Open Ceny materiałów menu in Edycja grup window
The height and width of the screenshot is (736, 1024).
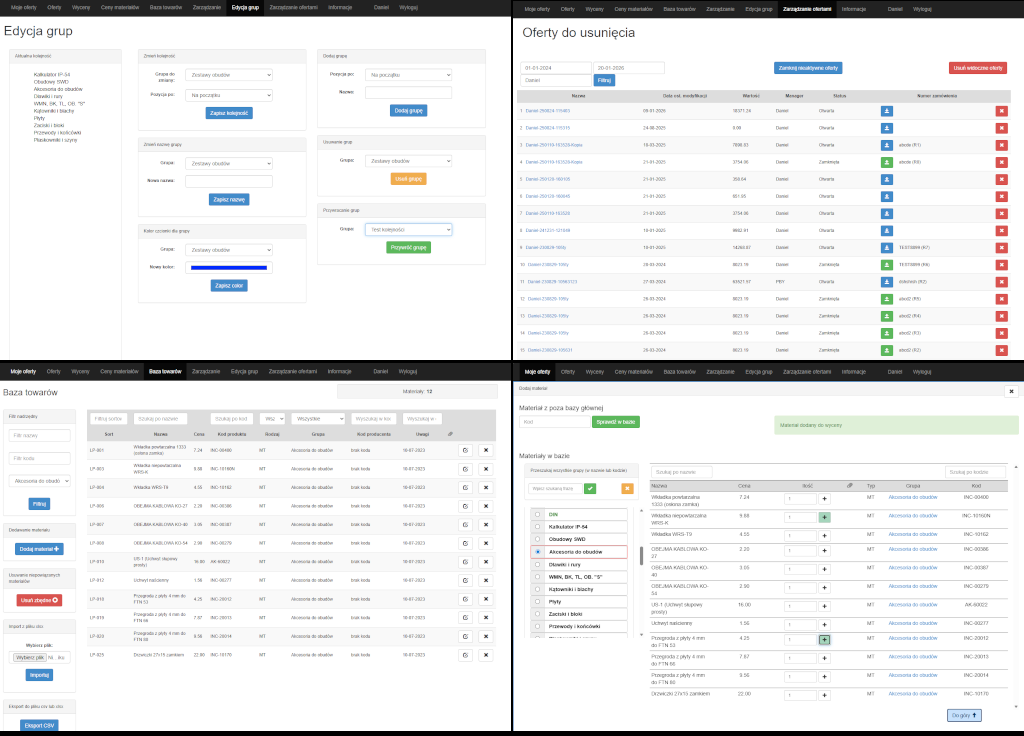tap(120, 8)
